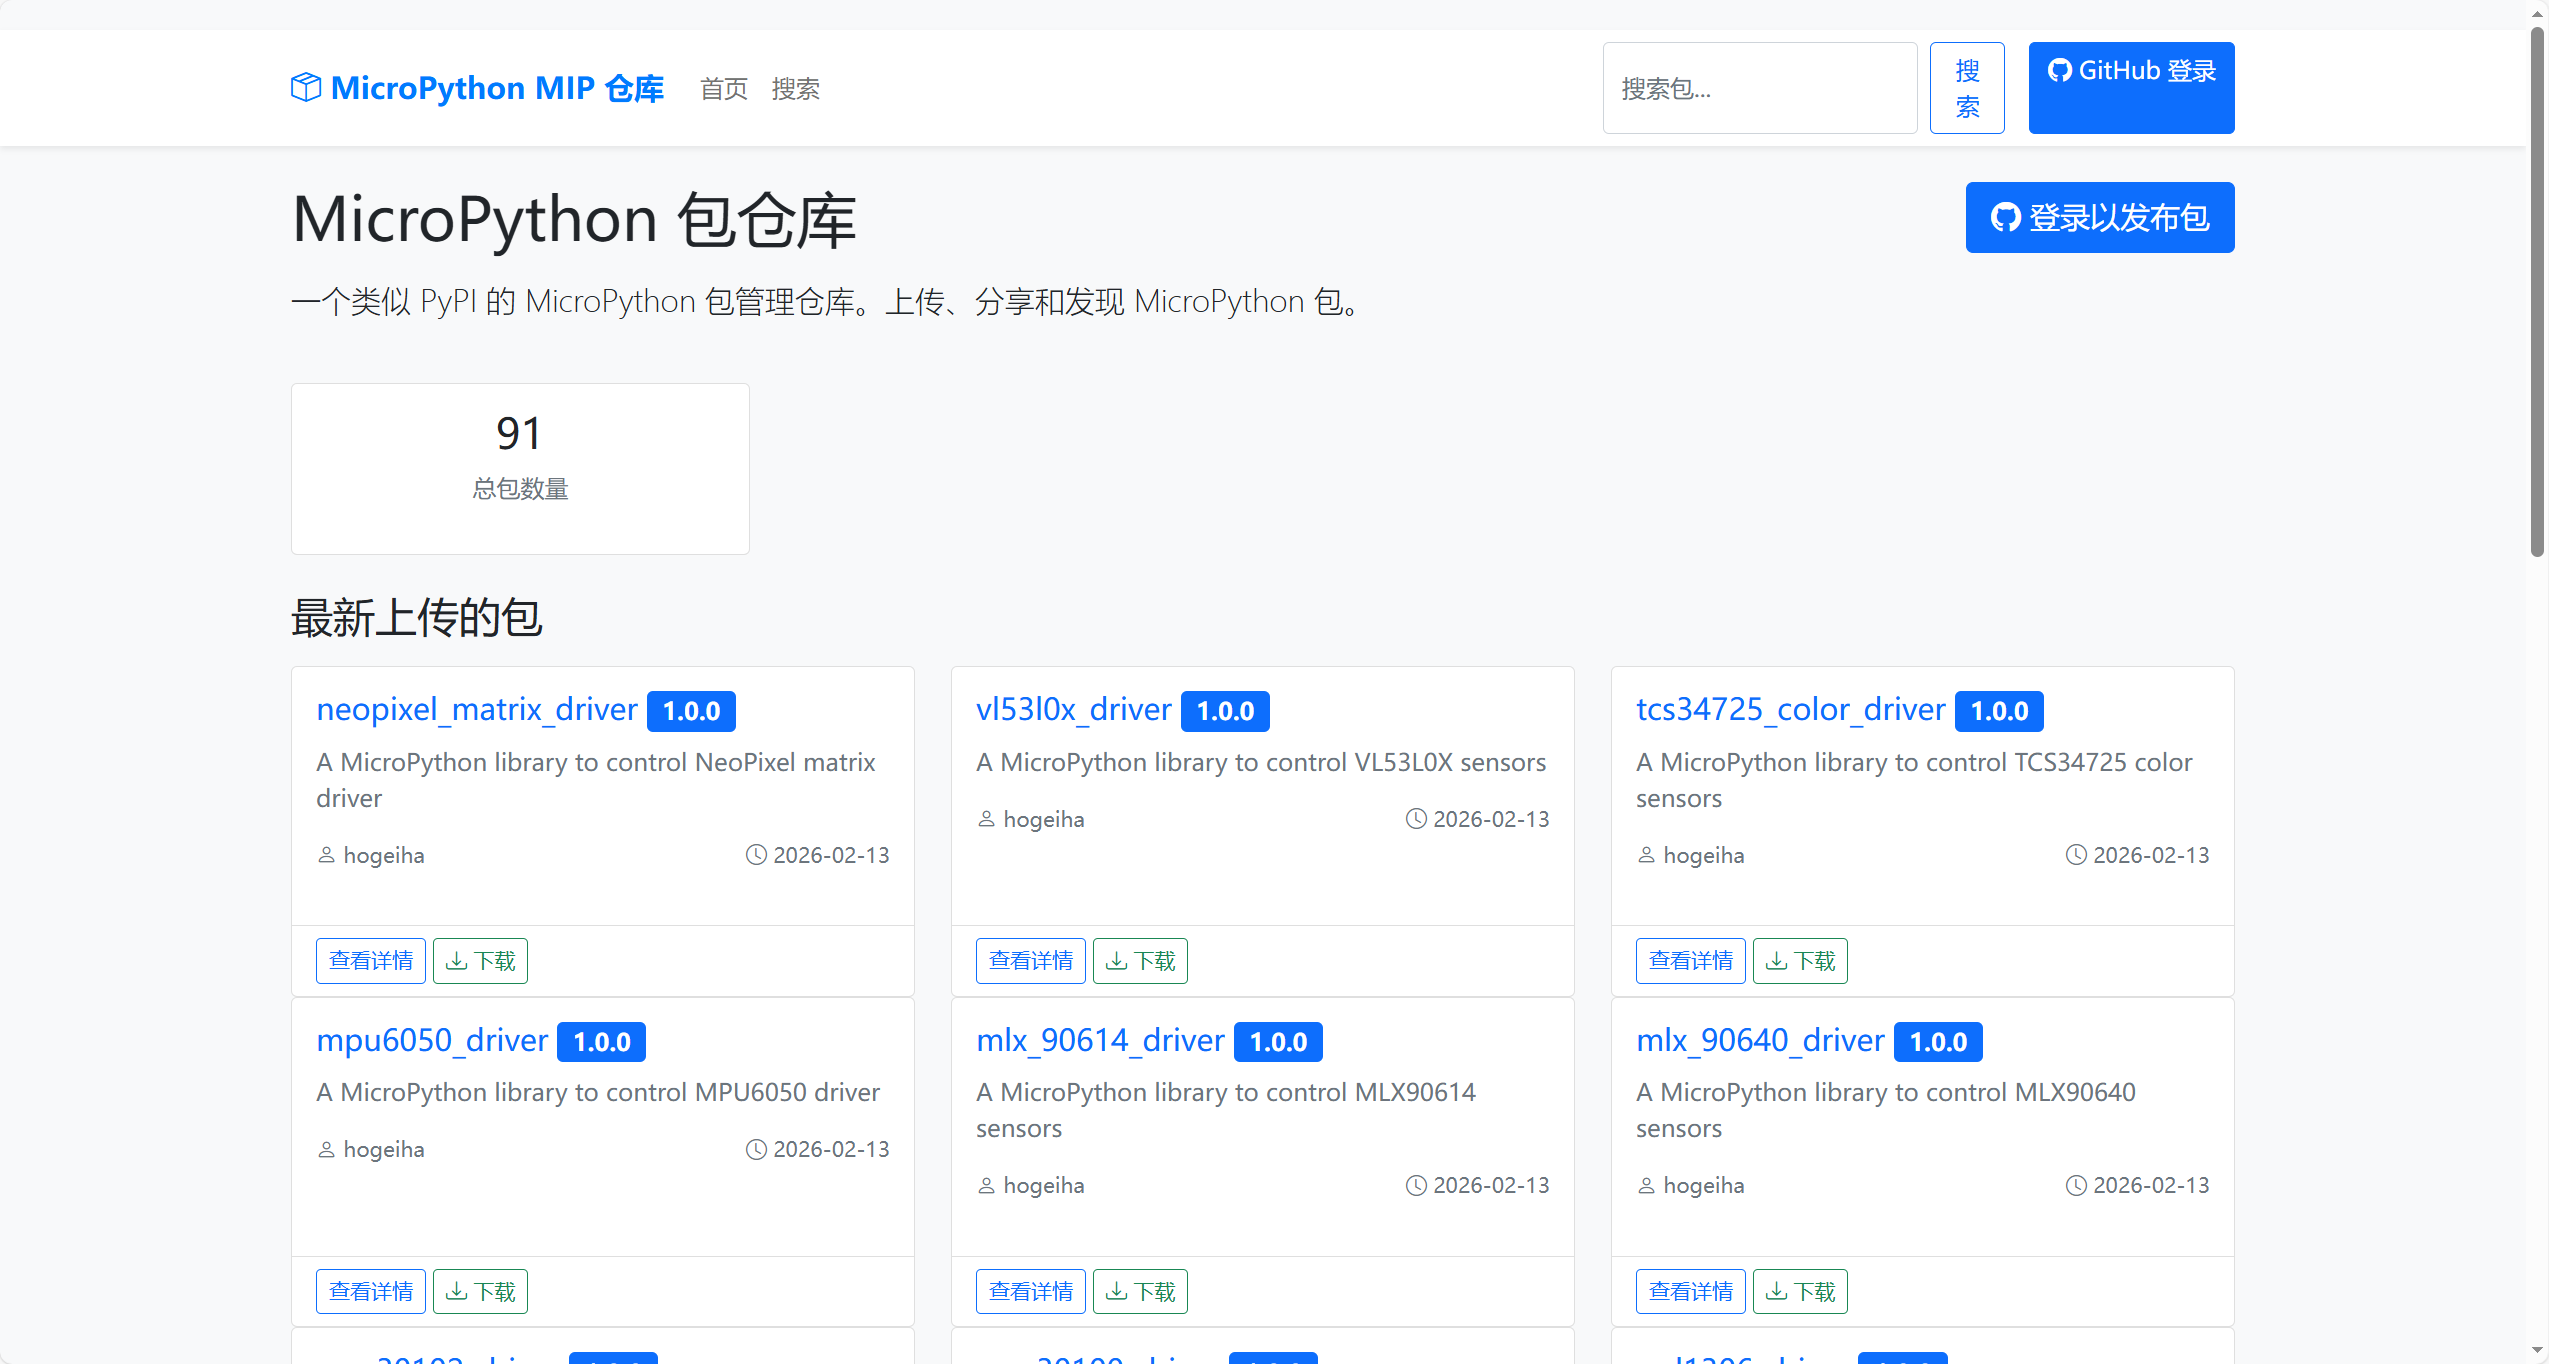The height and width of the screenshot is (1364, 2549).
Task: Open the vl53l0x_driver package title link
Action: click(x=1073, y=709)
